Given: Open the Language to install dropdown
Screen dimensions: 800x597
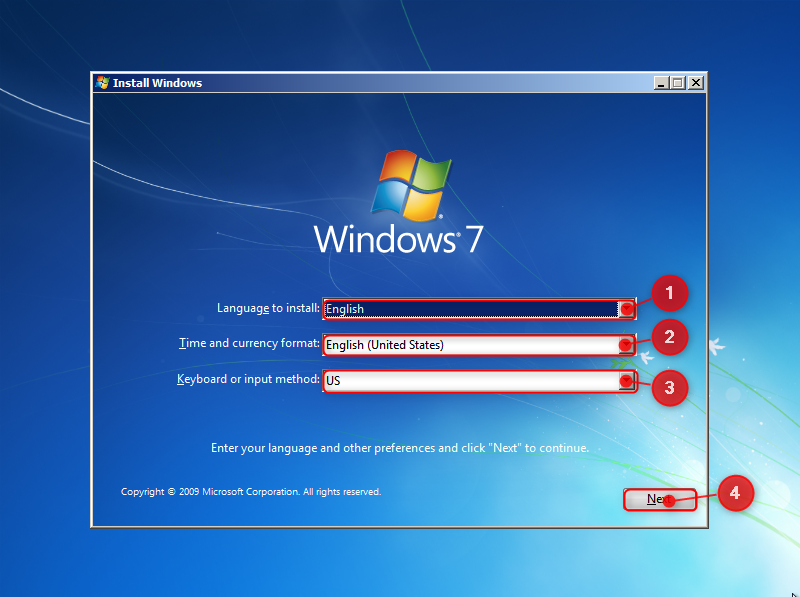Looking at the screenshot, I should pyautogui.click(x=479, y=309).
